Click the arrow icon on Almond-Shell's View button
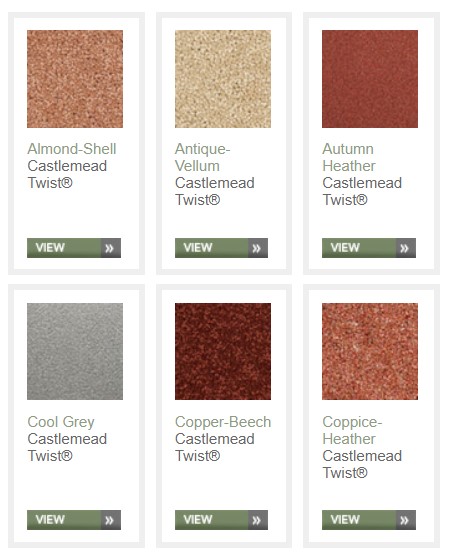This screenshot has height=555, width=450. pos(109,248)
